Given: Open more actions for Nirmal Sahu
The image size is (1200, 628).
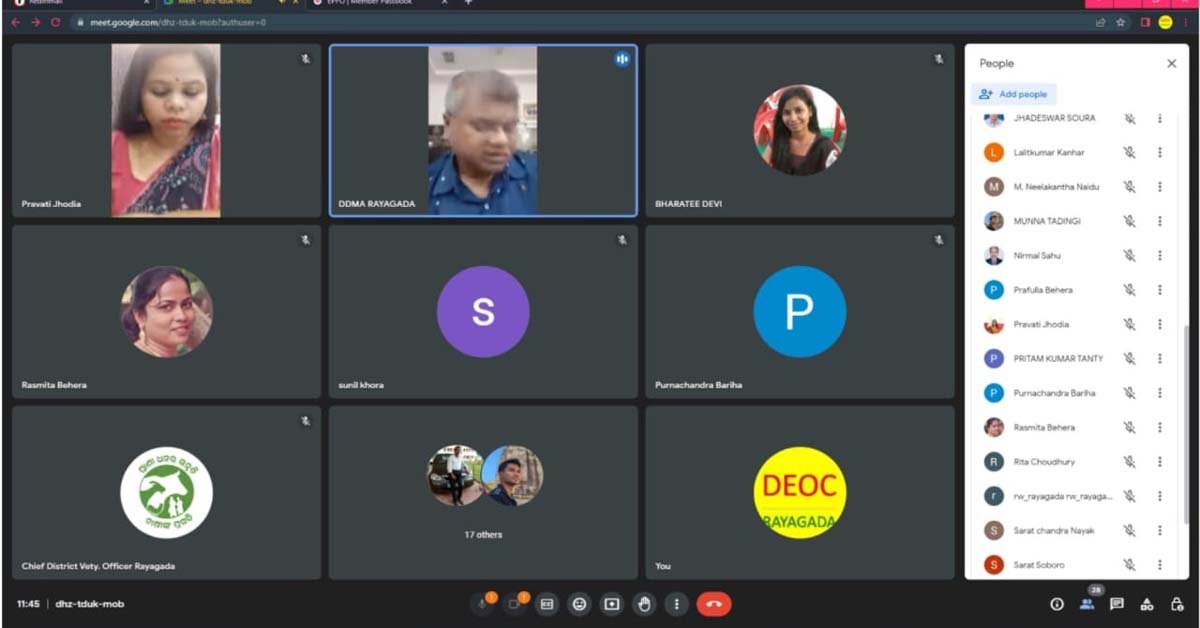Looking at the screenshot, I should [x=1160, y=256].
